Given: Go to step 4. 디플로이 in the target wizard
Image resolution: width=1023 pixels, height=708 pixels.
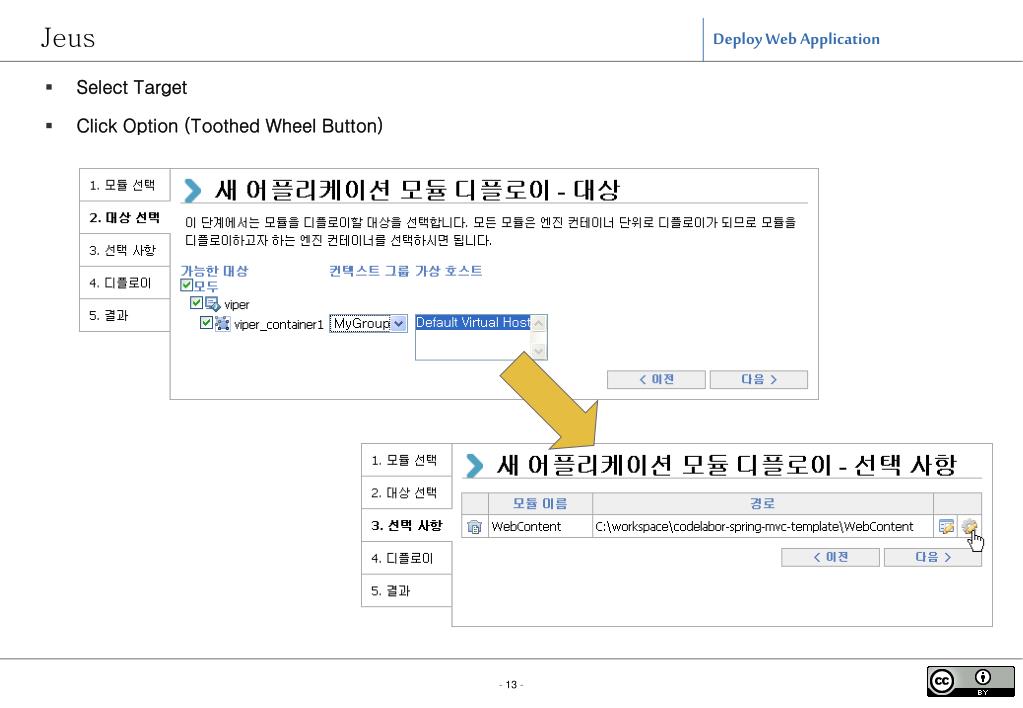Looking at the screenshot, I should pyautogui.click(x=125, y=283).
